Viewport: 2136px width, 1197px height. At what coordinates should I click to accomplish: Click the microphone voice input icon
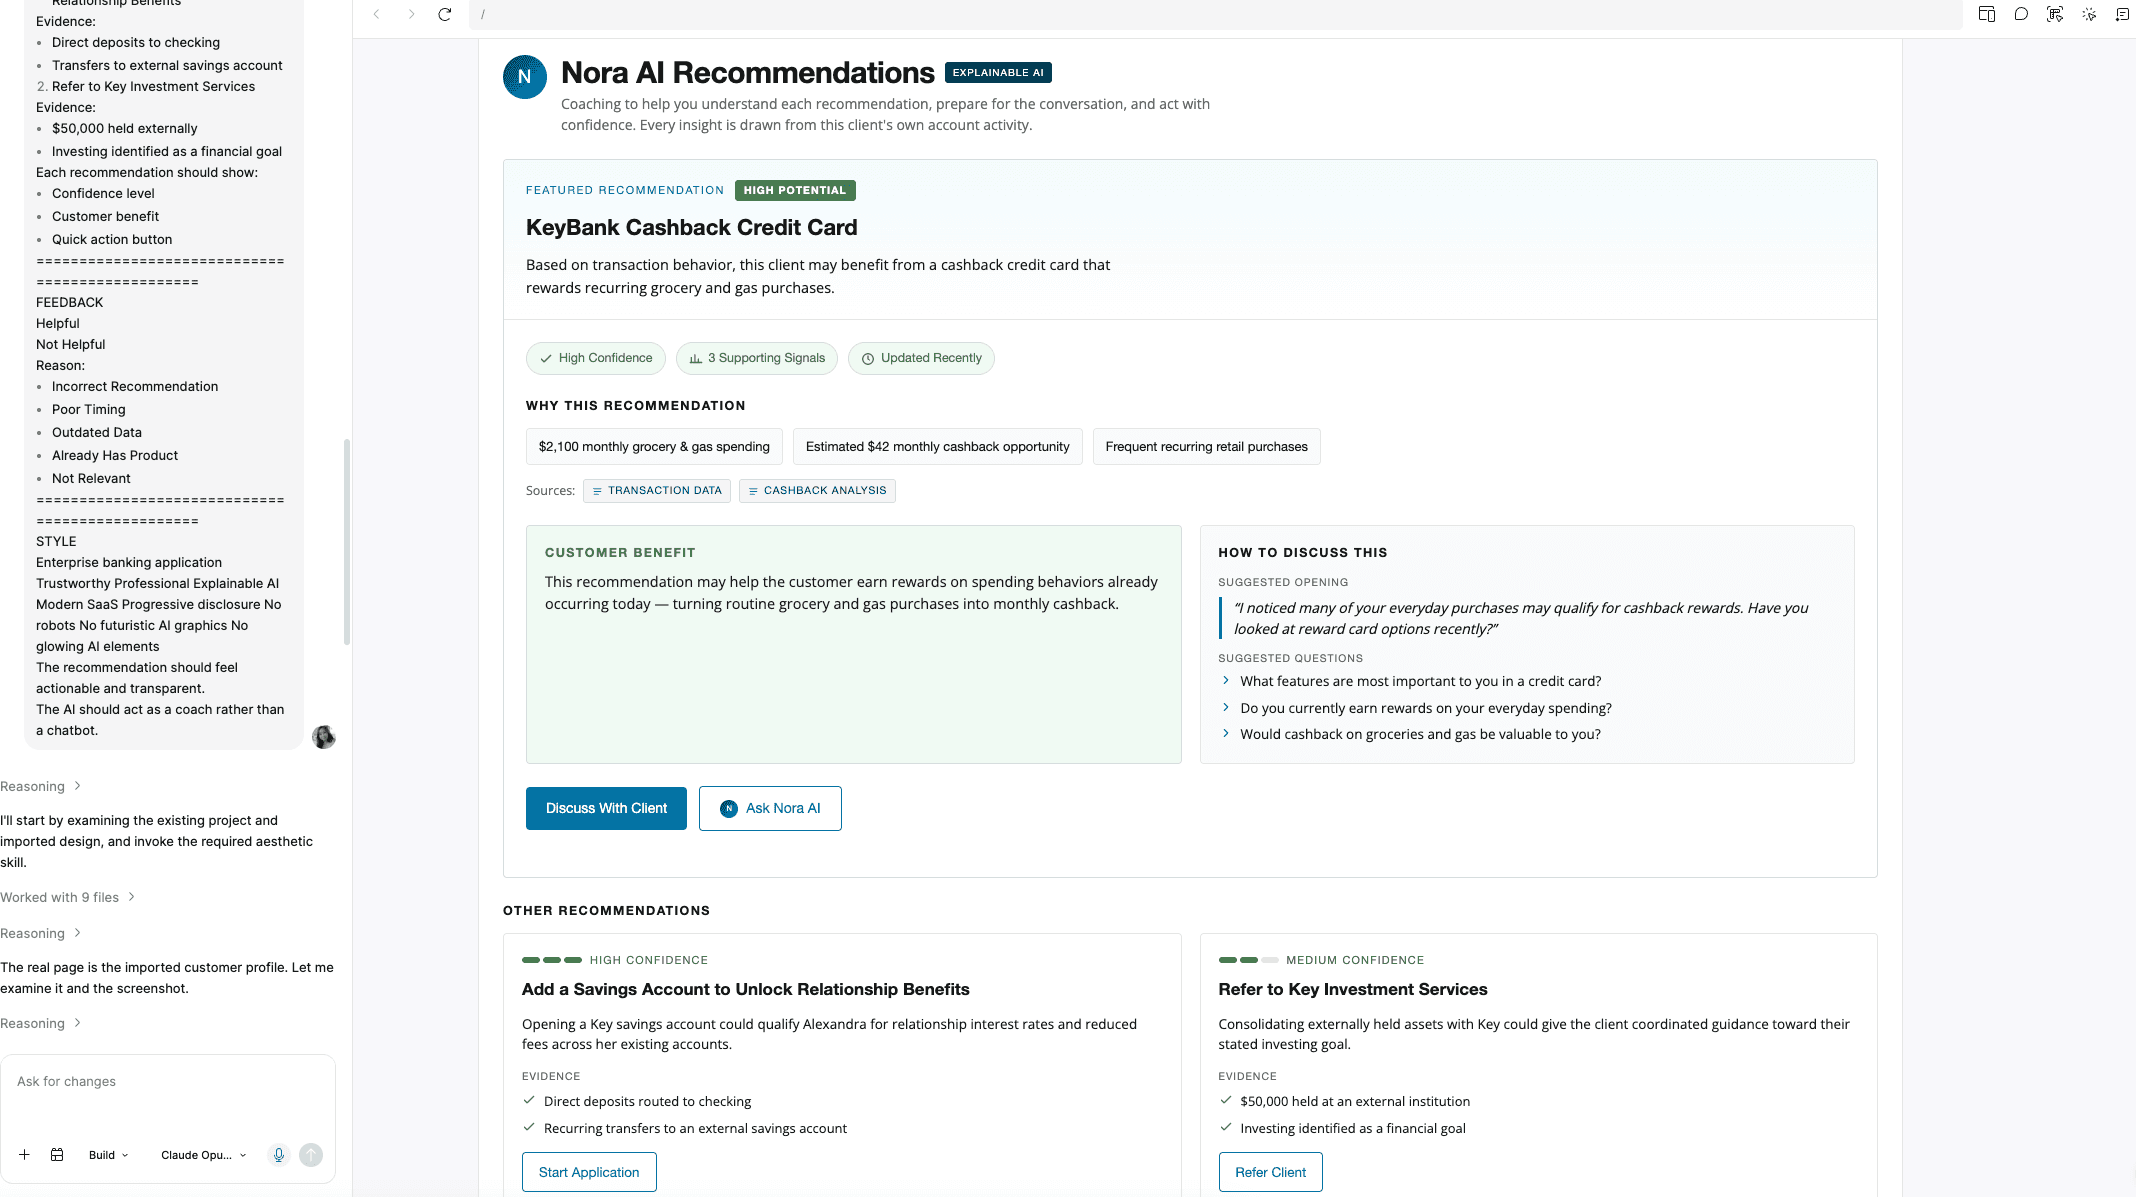pyautogui.click(x=279, y=1155)
